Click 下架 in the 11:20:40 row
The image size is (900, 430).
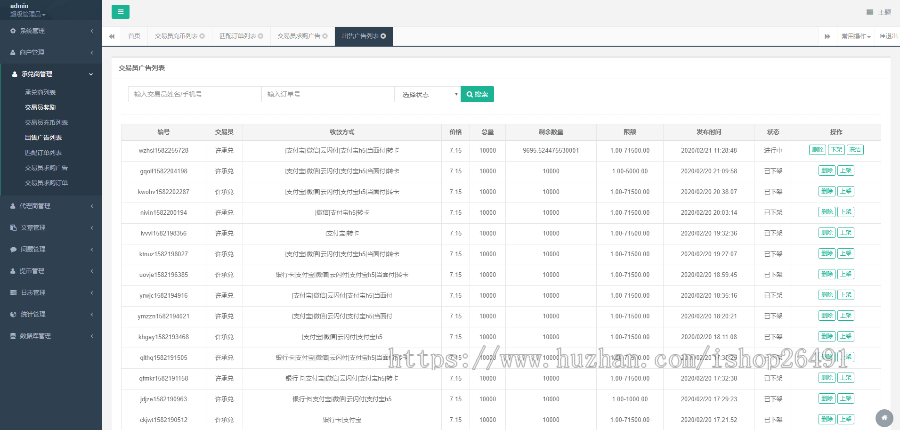(x=836, y=150)
